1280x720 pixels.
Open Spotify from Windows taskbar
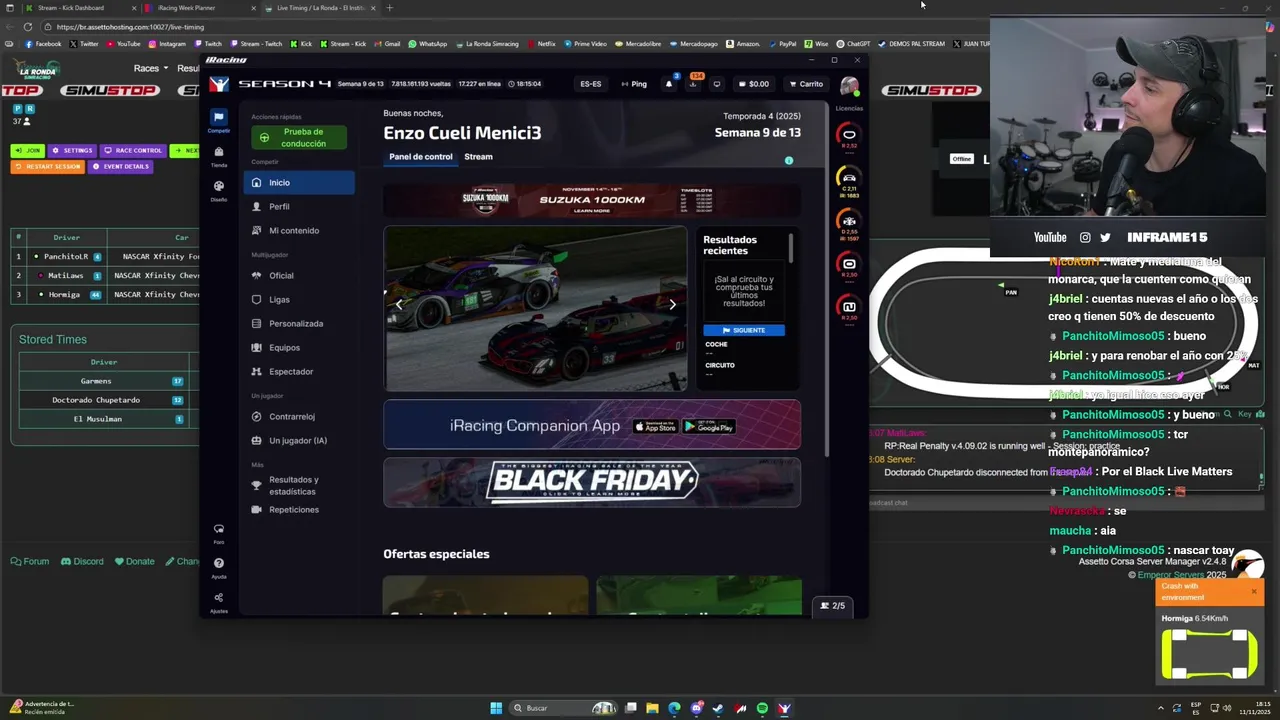(762, 708)
